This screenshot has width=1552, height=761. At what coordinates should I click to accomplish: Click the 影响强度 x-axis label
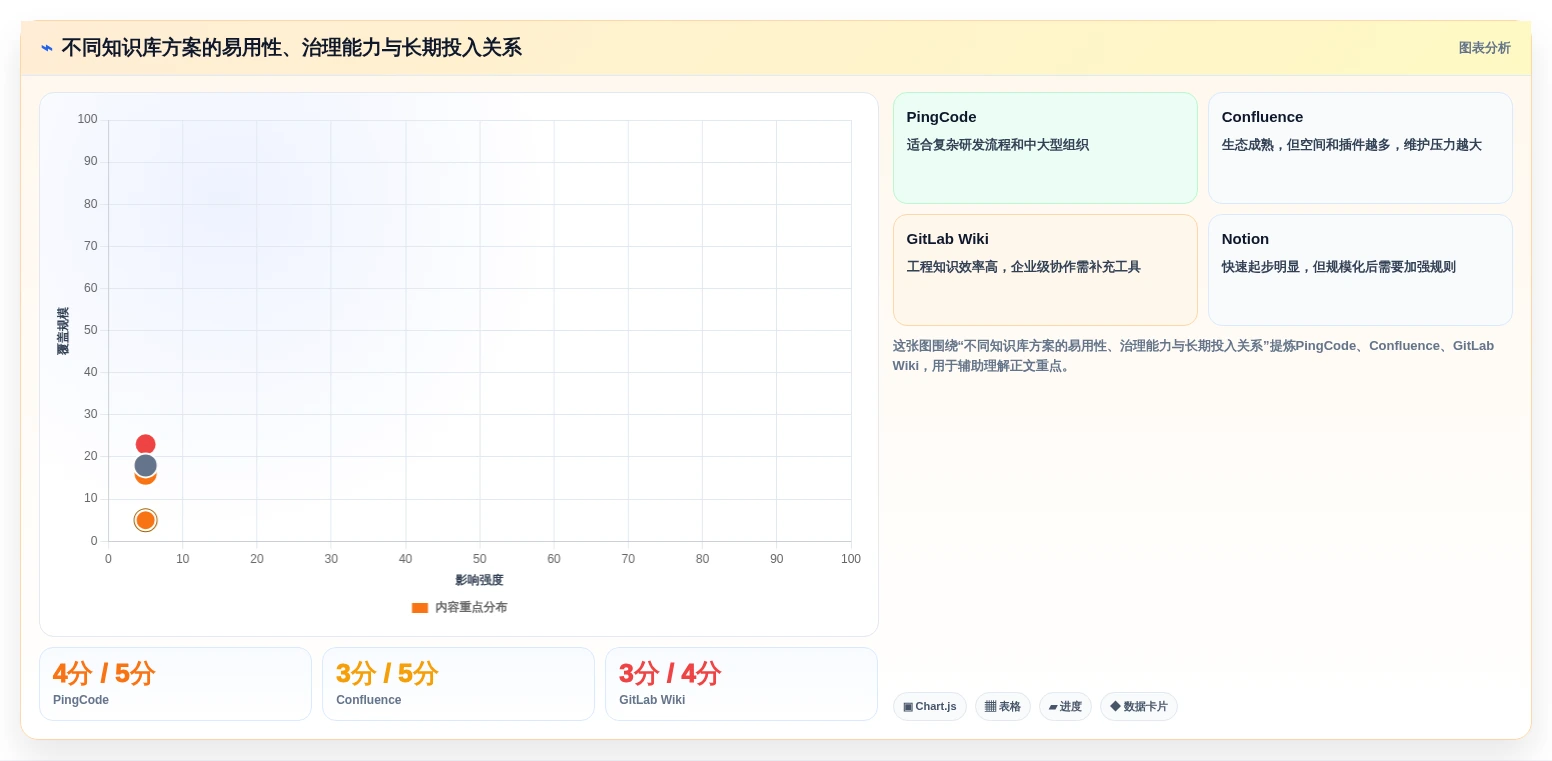click(479, 580)
